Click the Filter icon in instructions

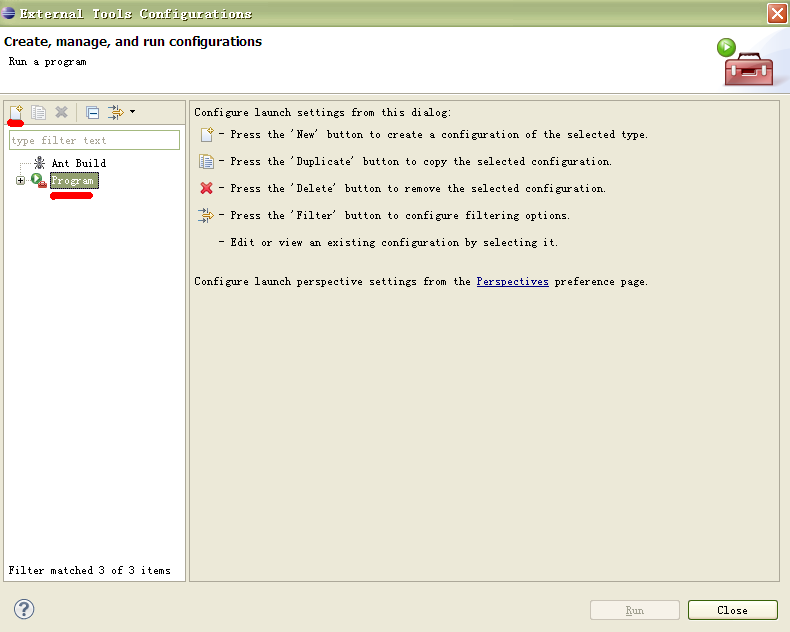click(x=206, y=215)
